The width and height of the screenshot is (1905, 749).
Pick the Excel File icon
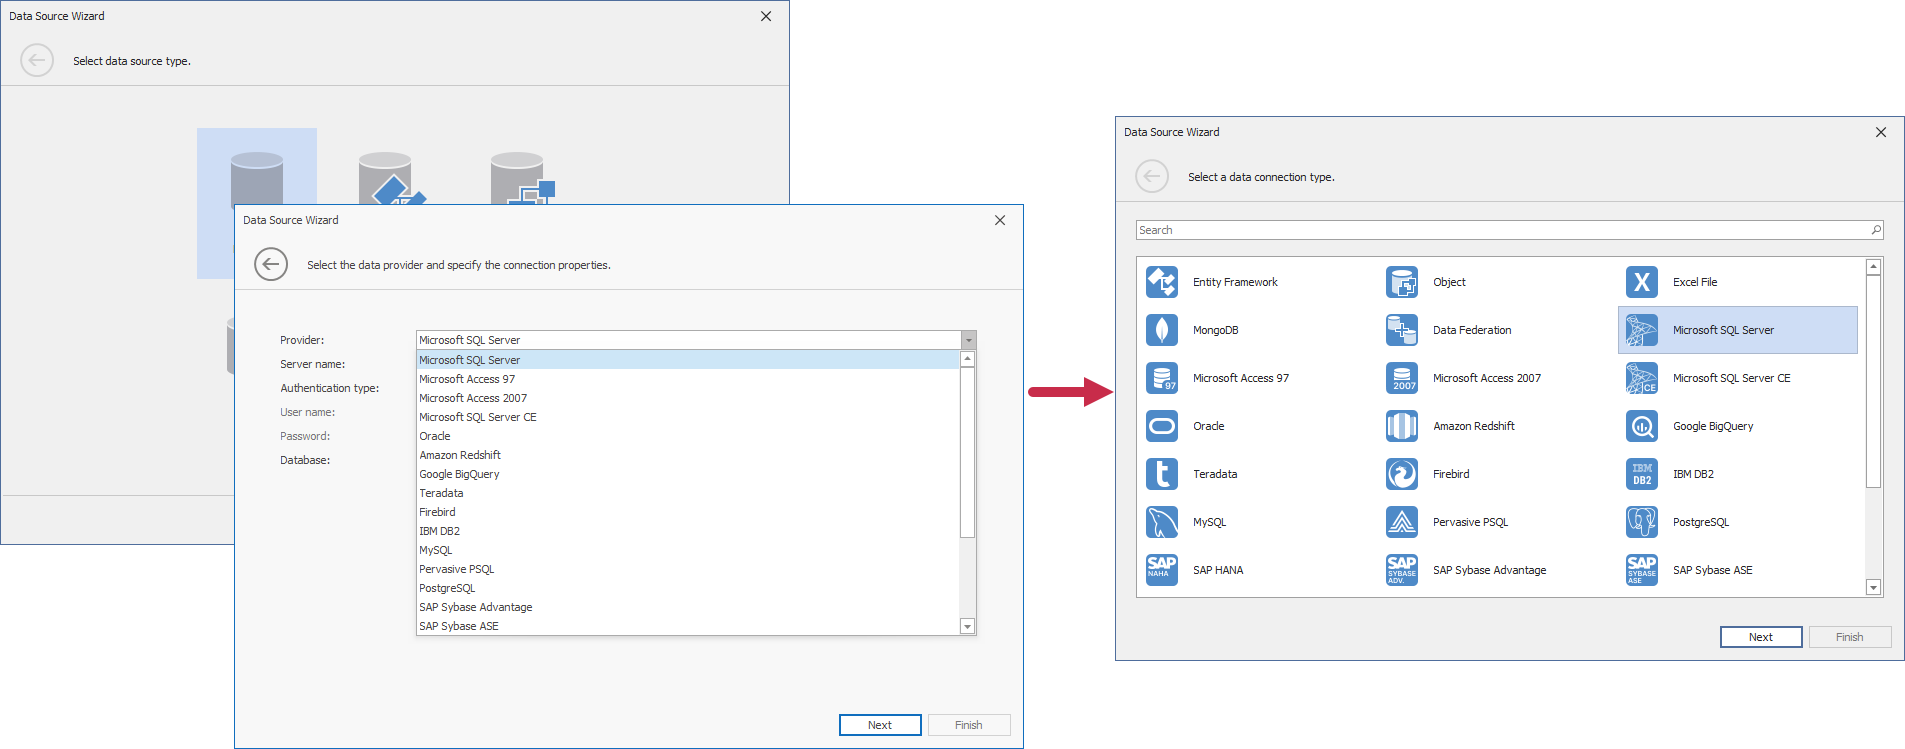(x=1641, y=282)
